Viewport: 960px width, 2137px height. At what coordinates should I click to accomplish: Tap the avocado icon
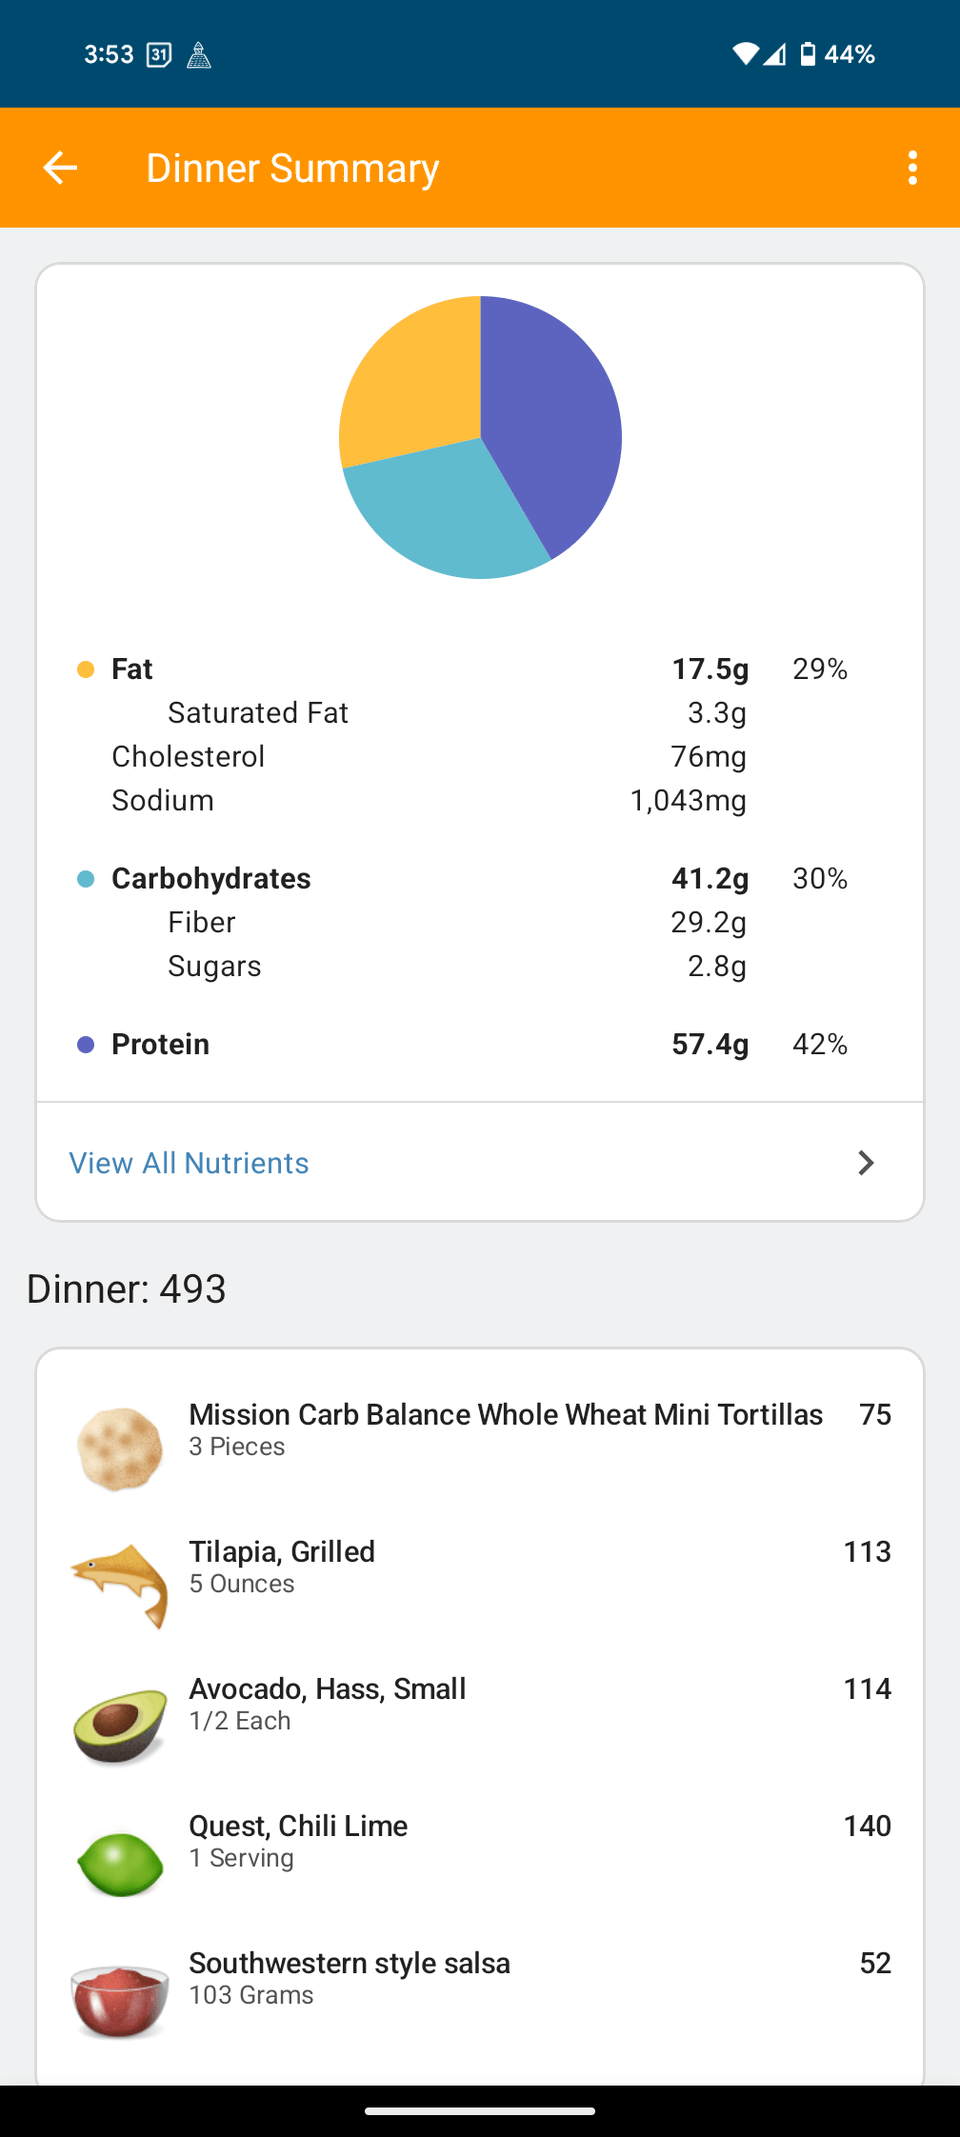tap(120, 1723)
